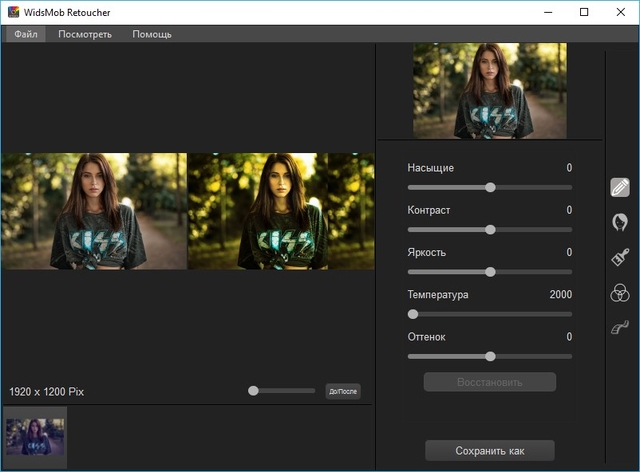
Task: Open the color circles filter tool
Action: [620, 292]
